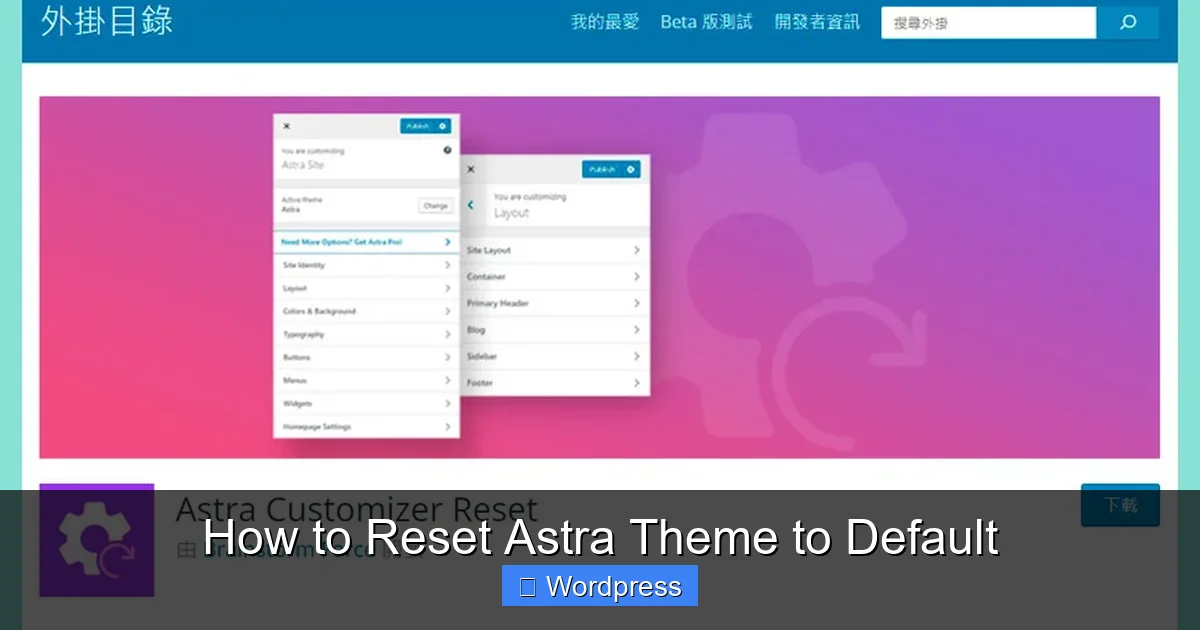Image resolution: width=1200 pixels, height=630 pixels.
Task: Open the Beta 版測試 menu link
Action: pos(706,22)
